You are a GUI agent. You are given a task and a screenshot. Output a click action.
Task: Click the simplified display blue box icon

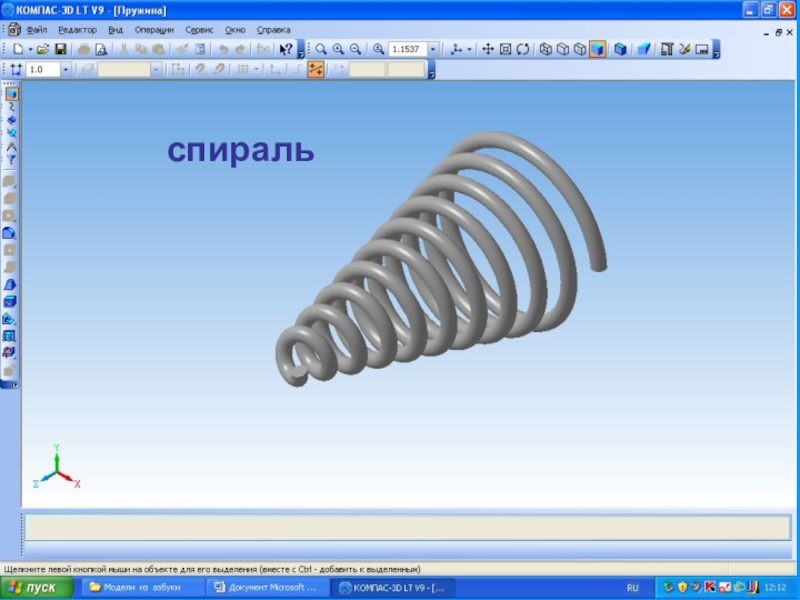(644, 49)
